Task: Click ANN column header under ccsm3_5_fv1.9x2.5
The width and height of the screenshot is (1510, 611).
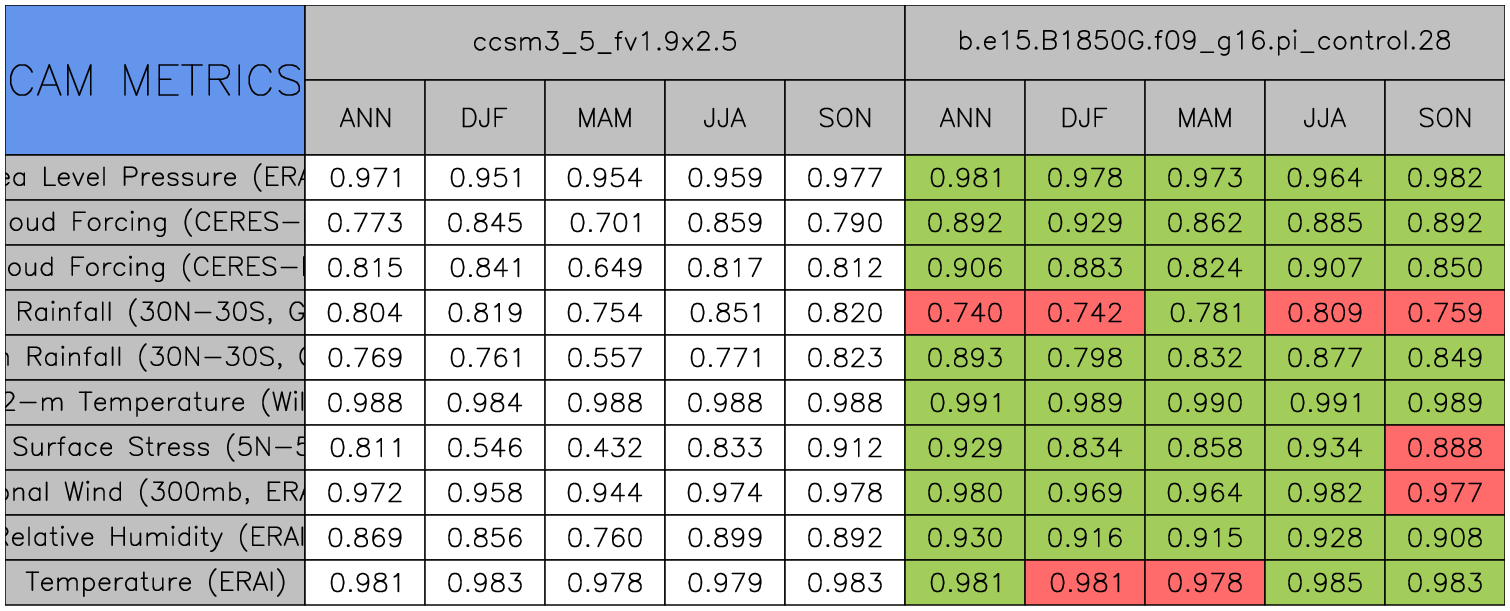Action: 365,118
